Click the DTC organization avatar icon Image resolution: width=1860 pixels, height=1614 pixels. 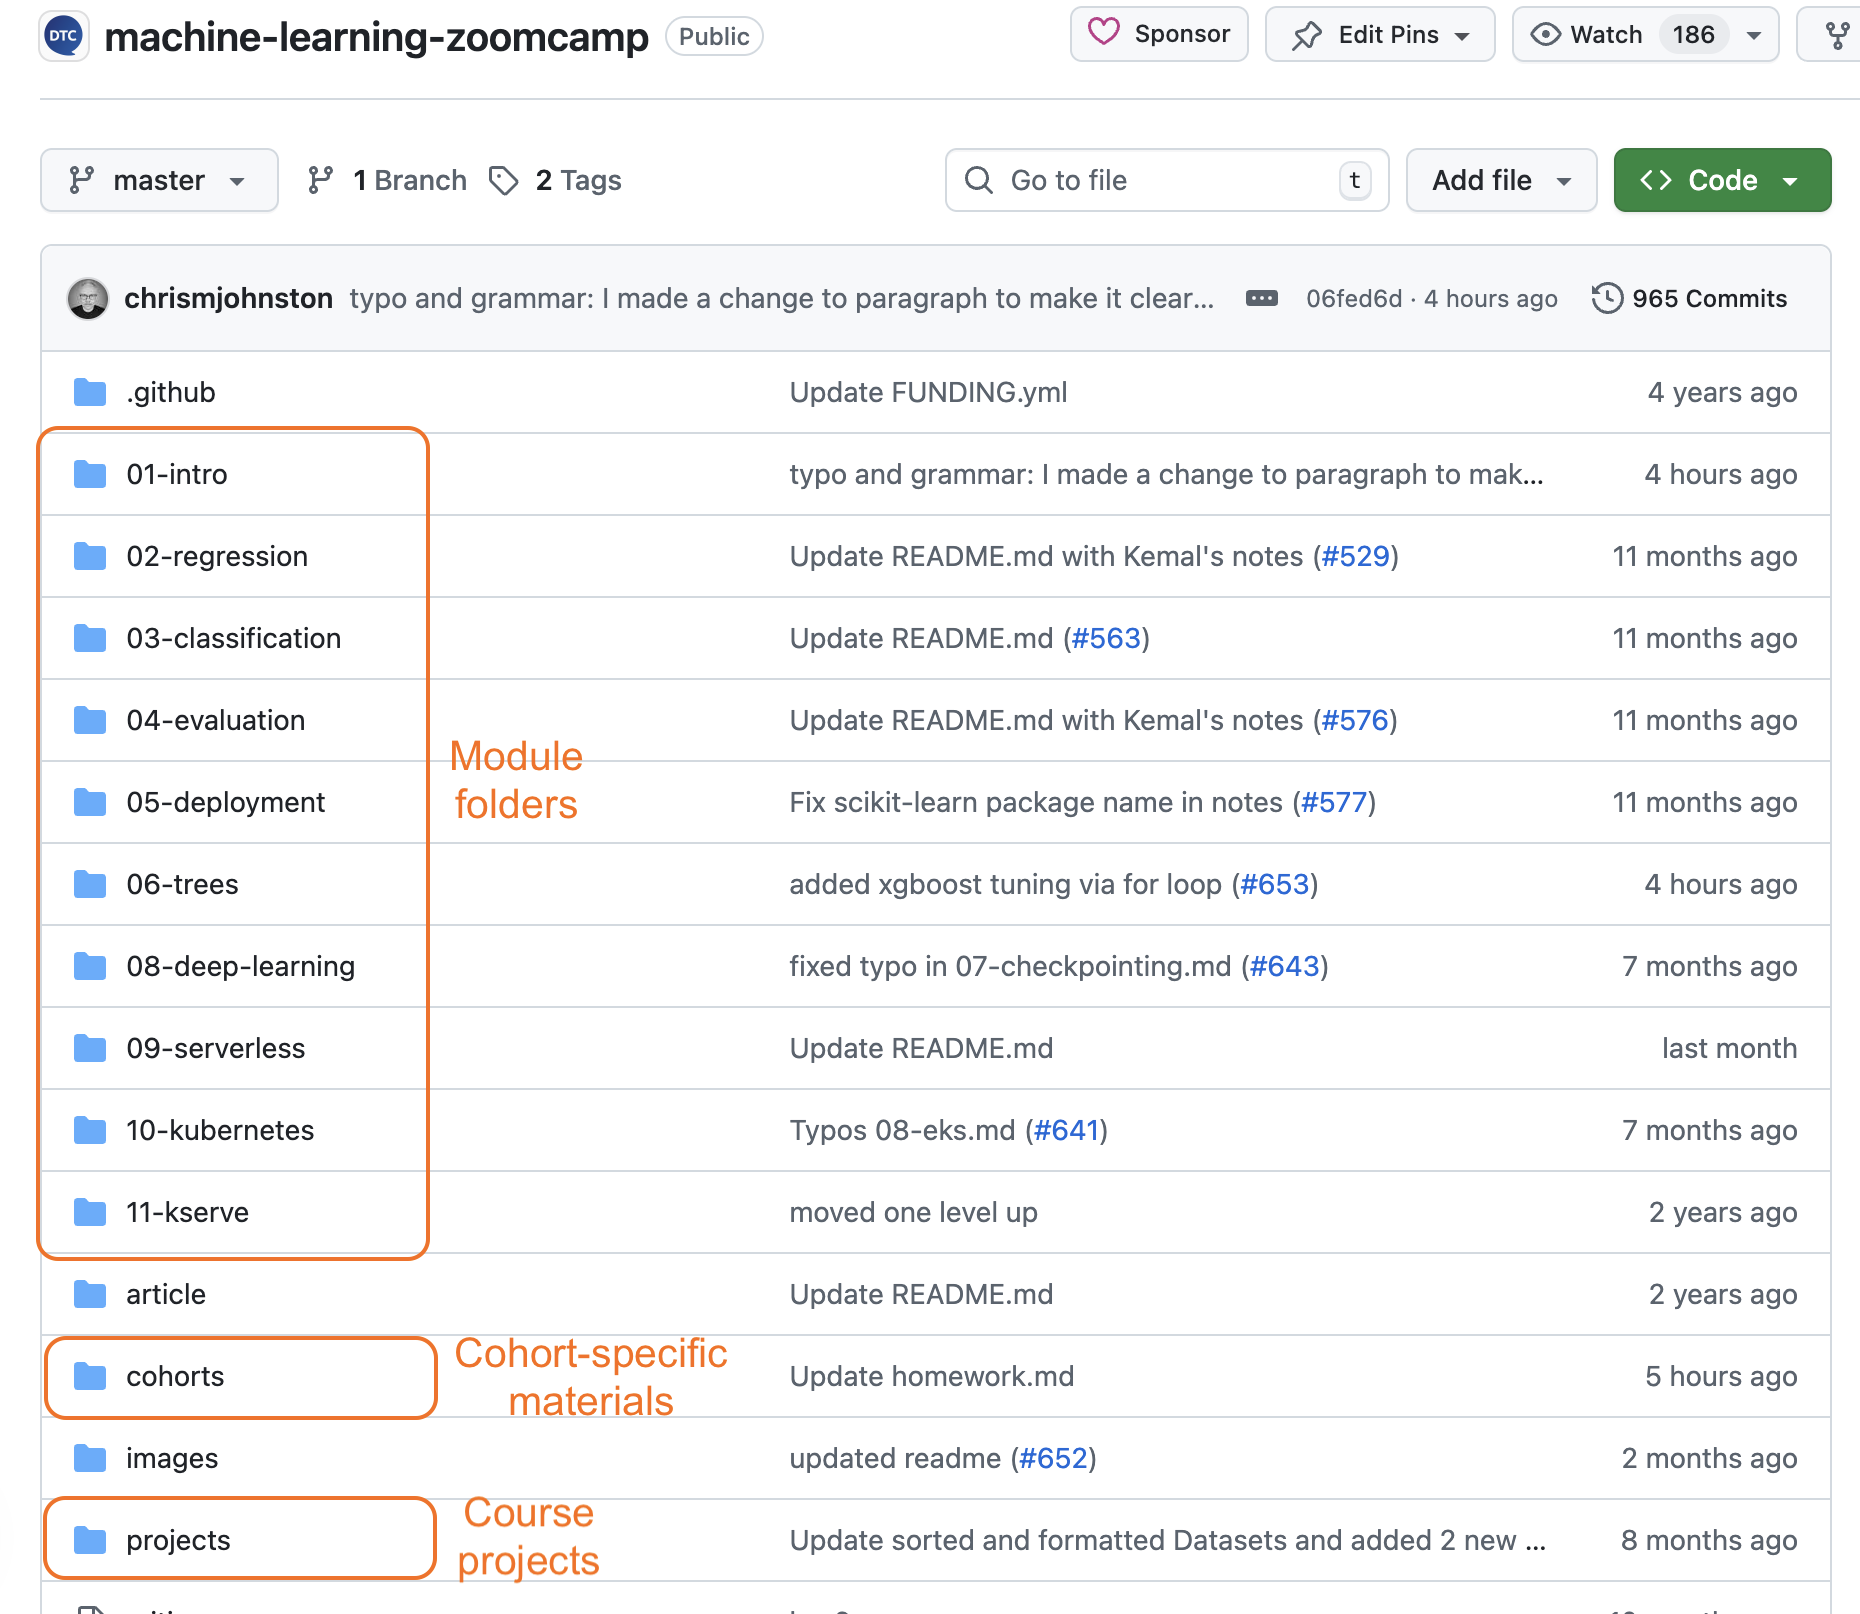click(x=63, y=36)
